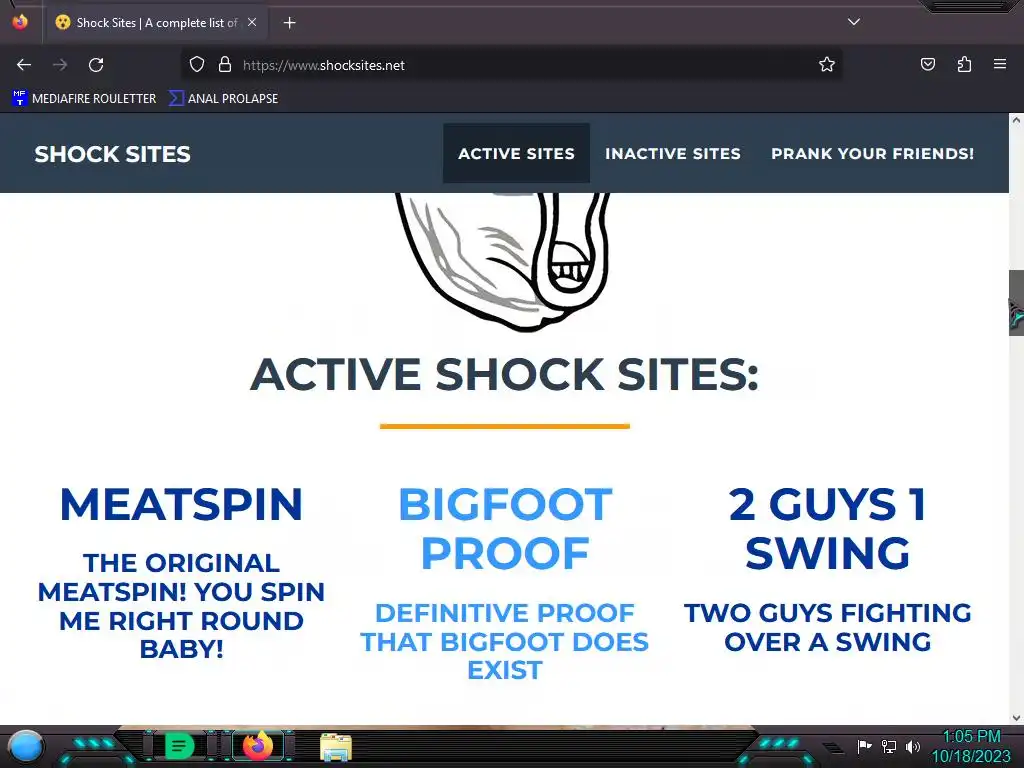This screenshot has width=1024, height=768.
Task: Open the tracking protection shield icon
Action: 197,65
